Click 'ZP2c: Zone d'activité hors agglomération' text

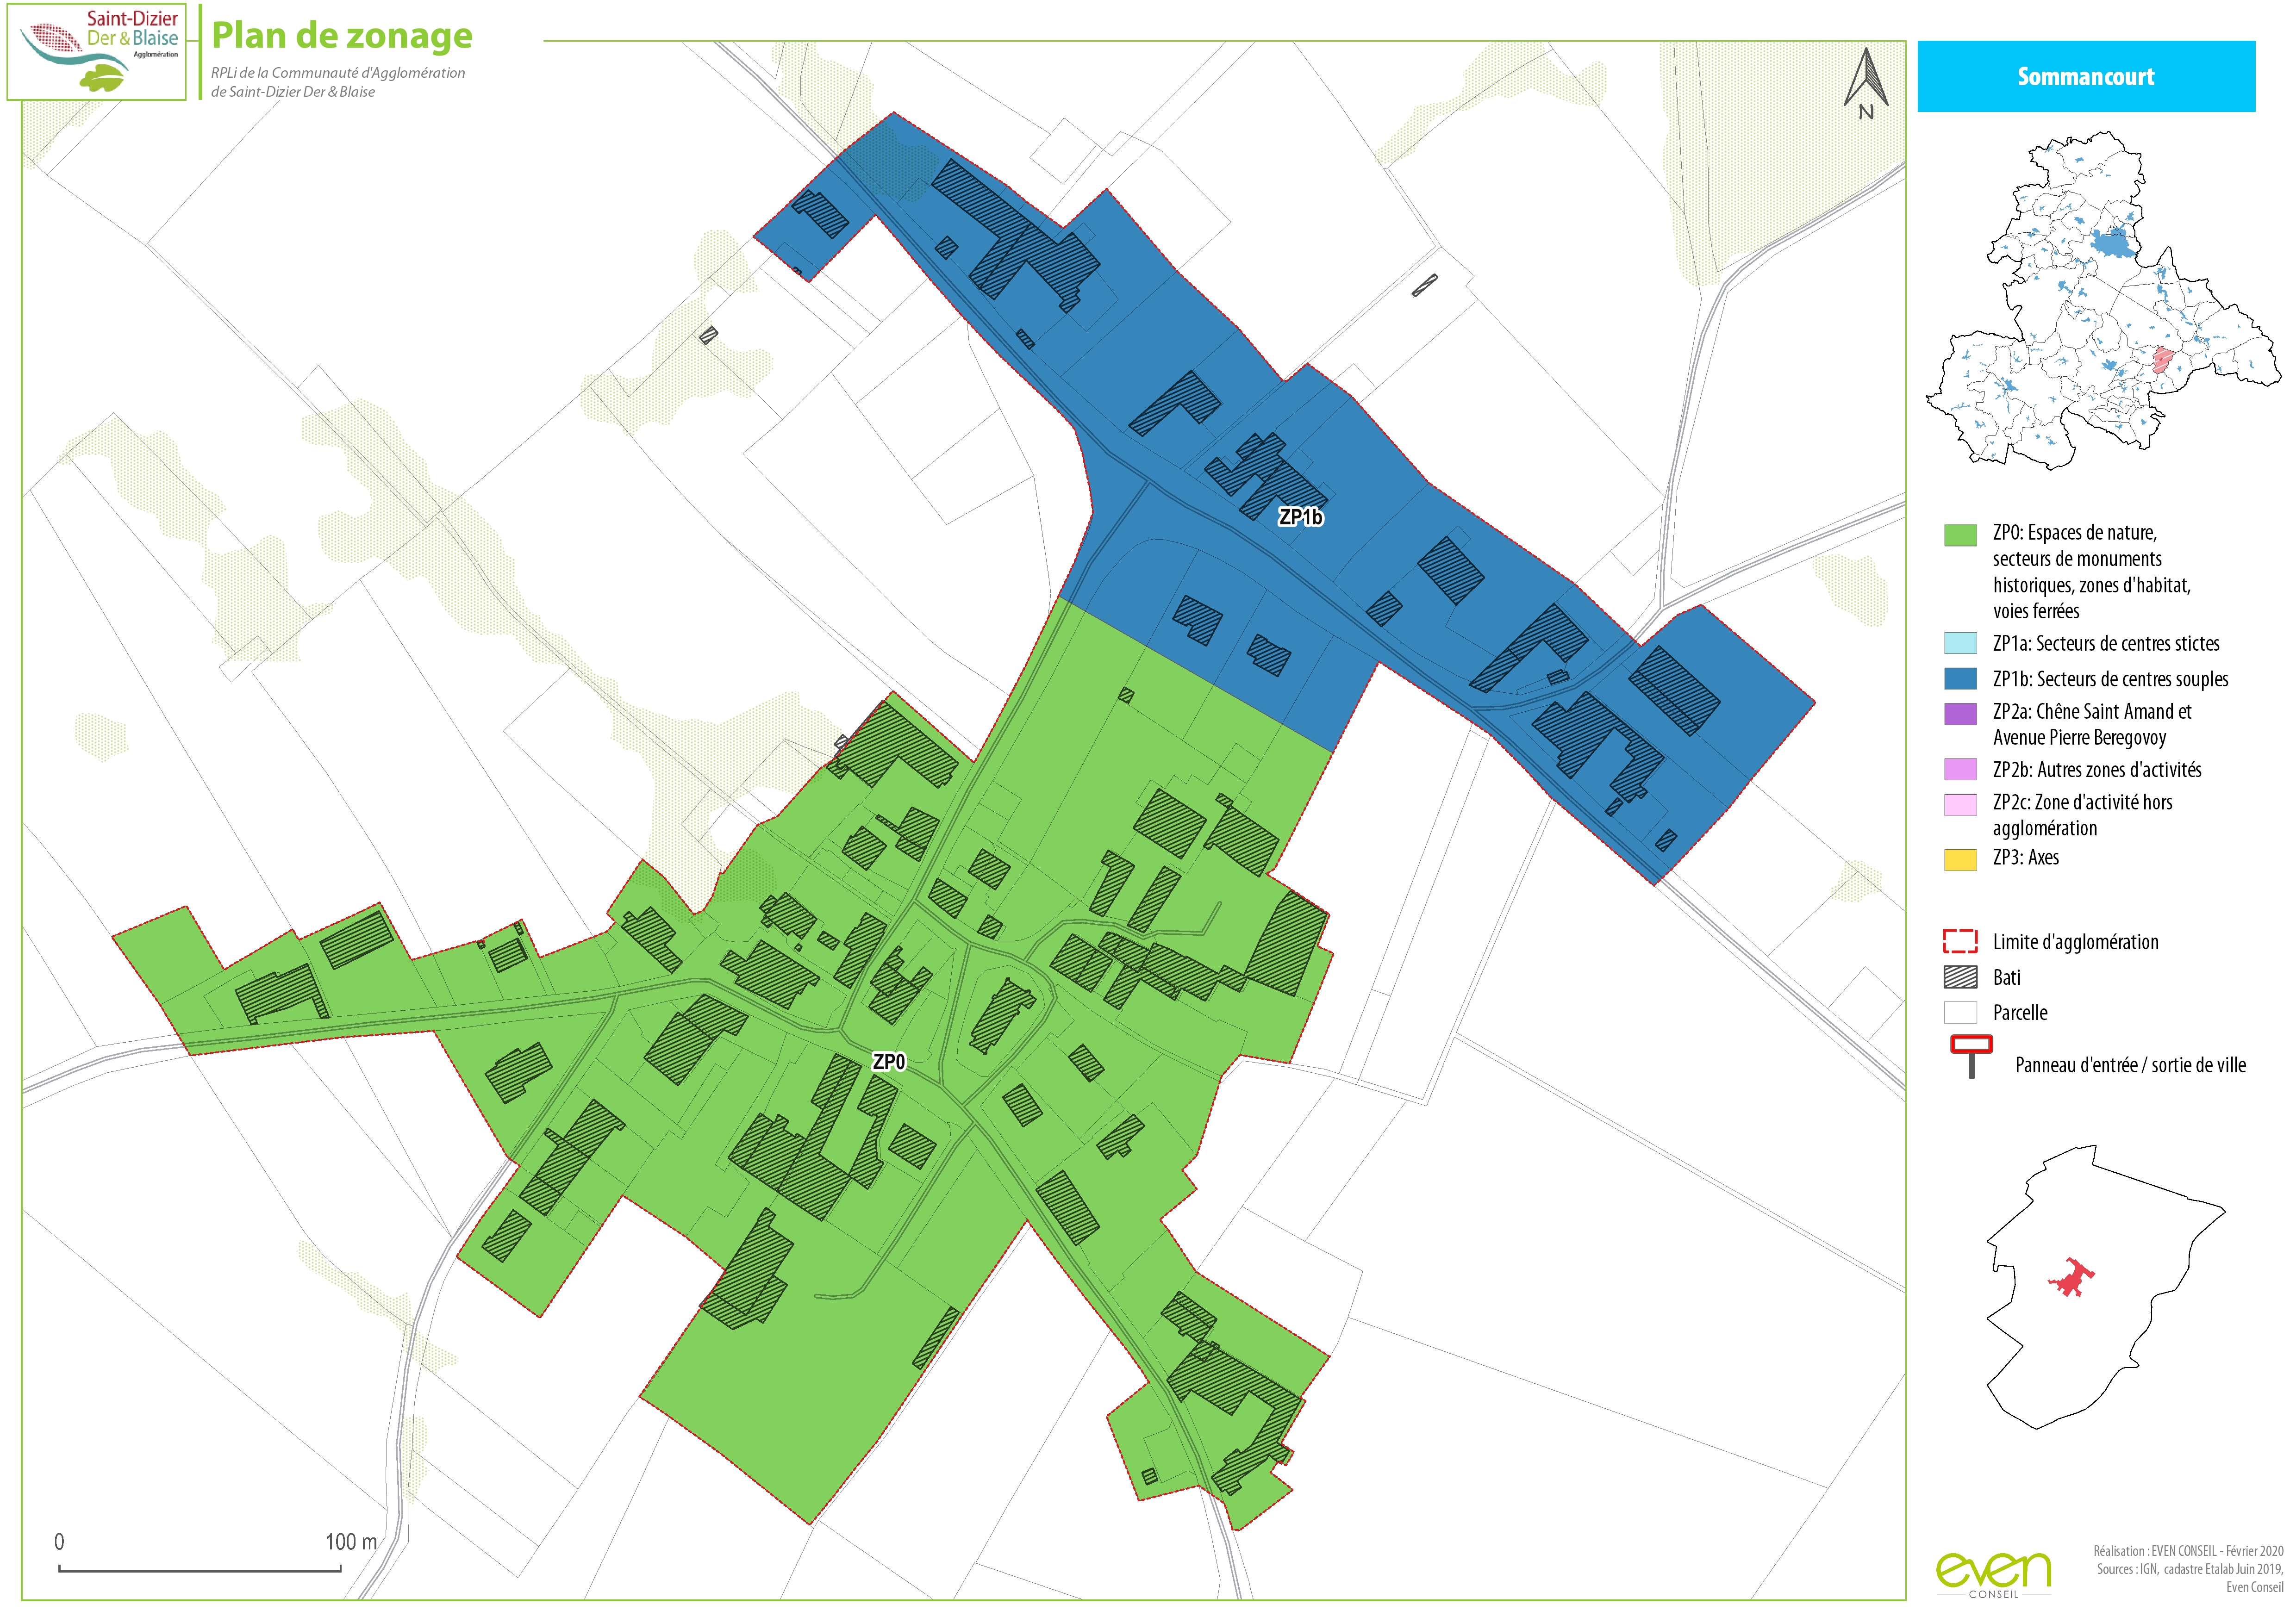2082,815
